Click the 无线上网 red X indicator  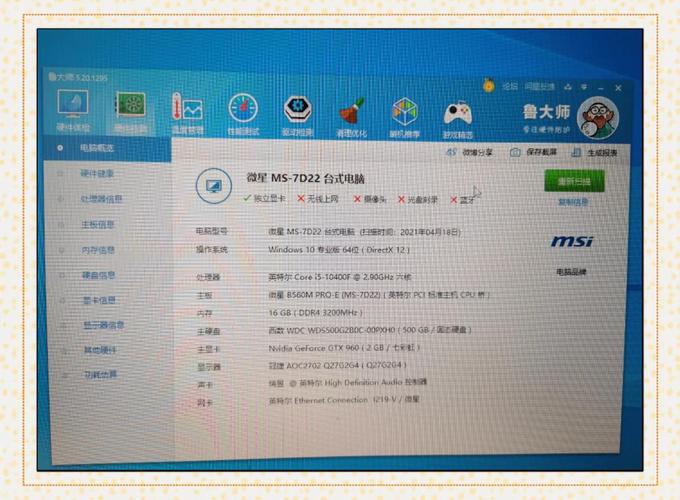pos(301,198)
